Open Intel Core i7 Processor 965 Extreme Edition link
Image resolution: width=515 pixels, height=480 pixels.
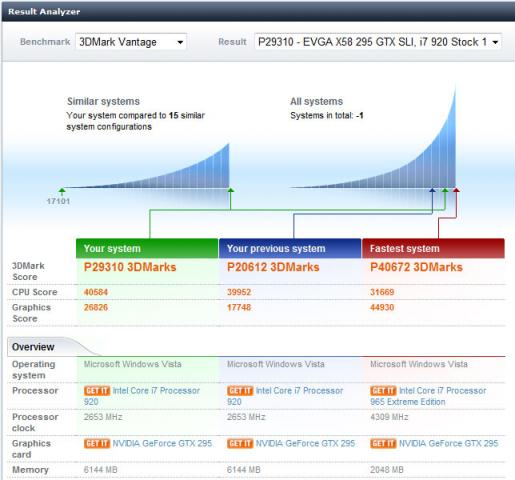(x=428, y=396)
